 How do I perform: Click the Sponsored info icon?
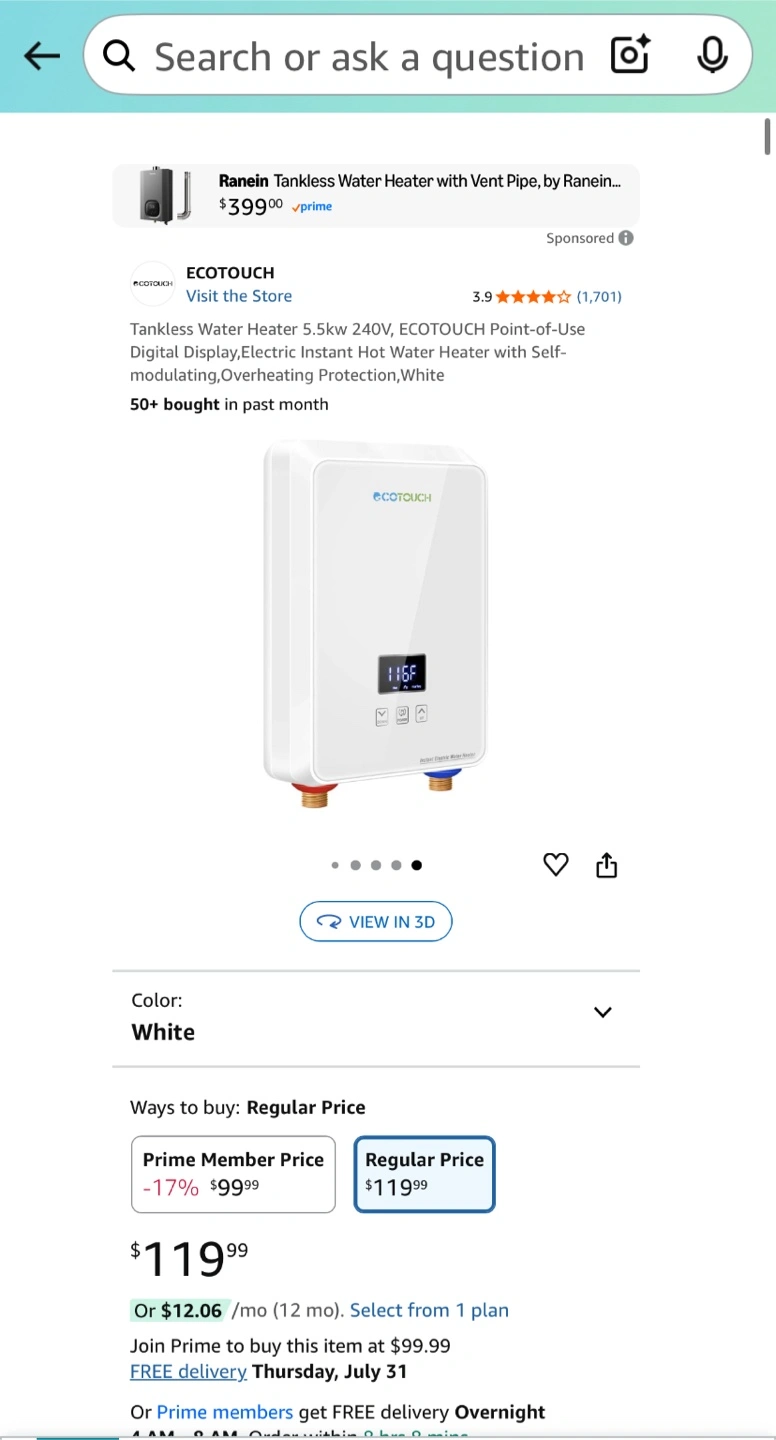pos(626,238)
